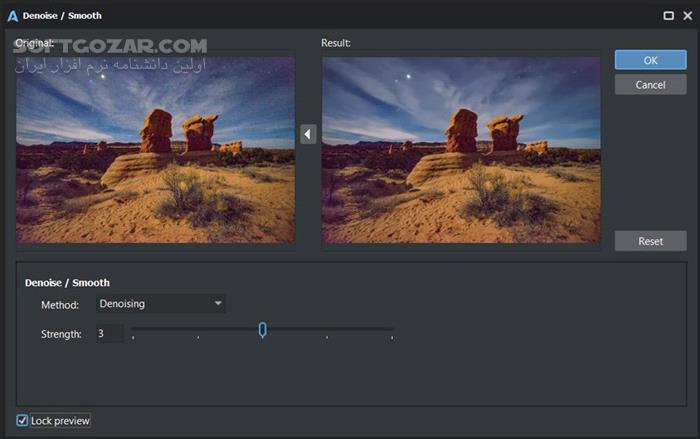
Task: Click the application logo in the title bar
Action: 11,16
